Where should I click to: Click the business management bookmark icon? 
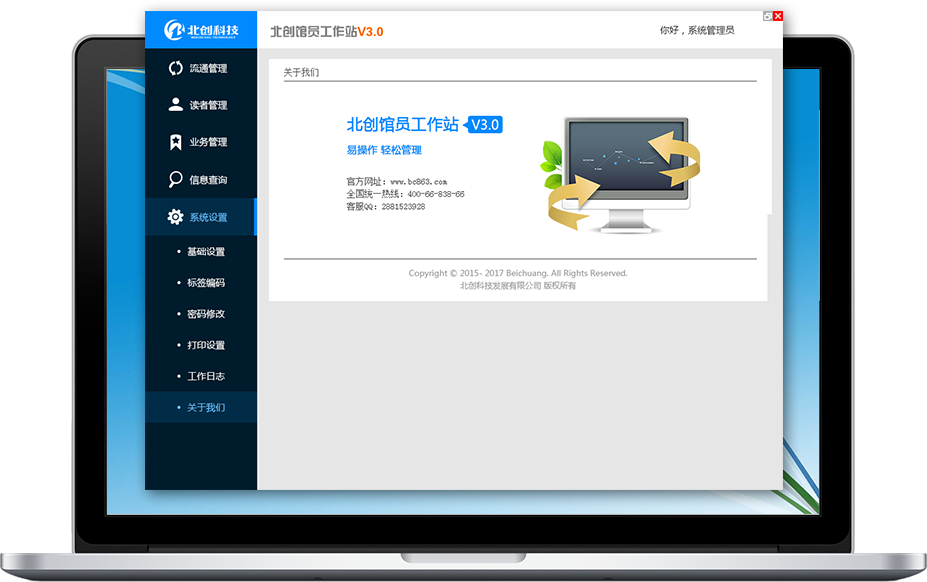coord(175,142)
